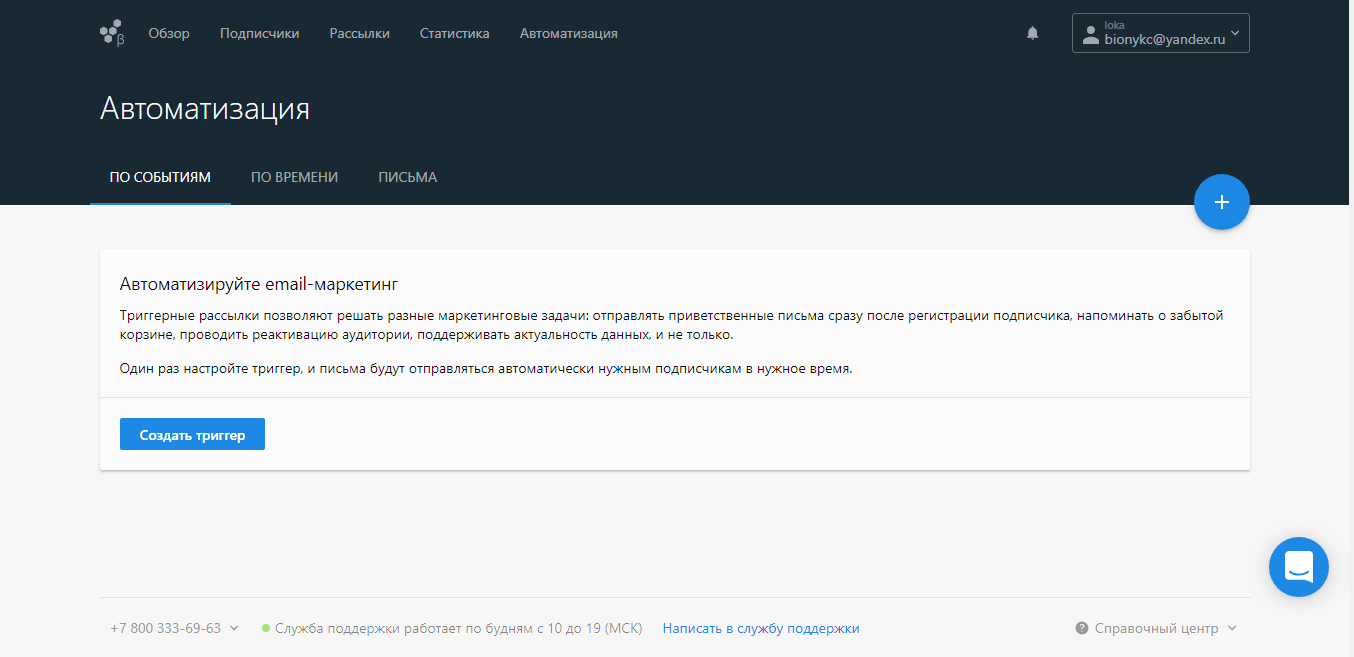Open the Статистика section
Viewport: 1354px width, 657px height.
[454, 33]
